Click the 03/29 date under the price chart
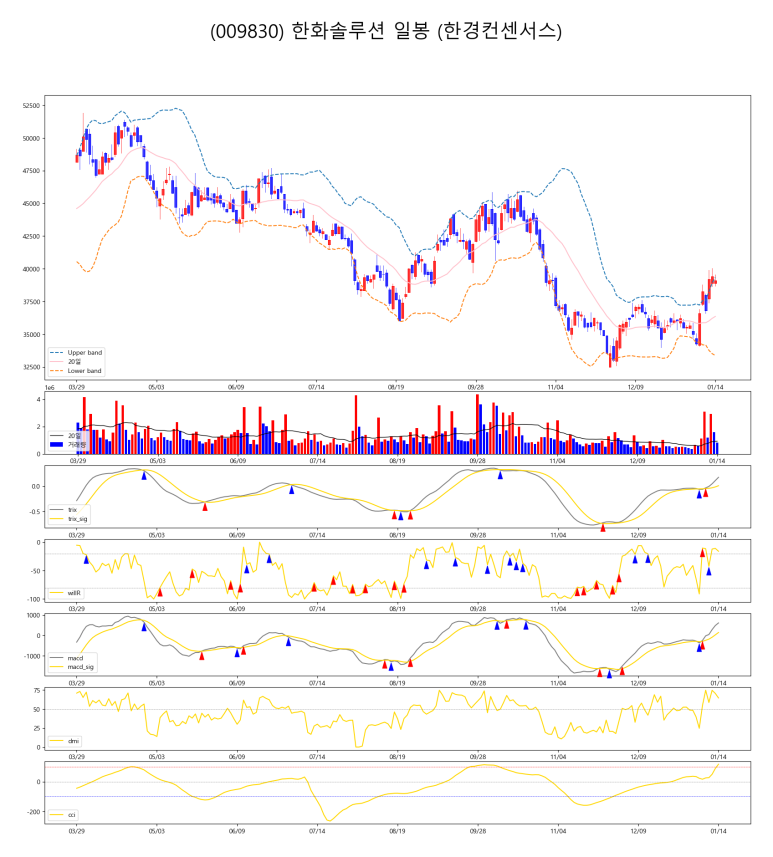The height and width of the screenshot is (857, 773). 76,387
